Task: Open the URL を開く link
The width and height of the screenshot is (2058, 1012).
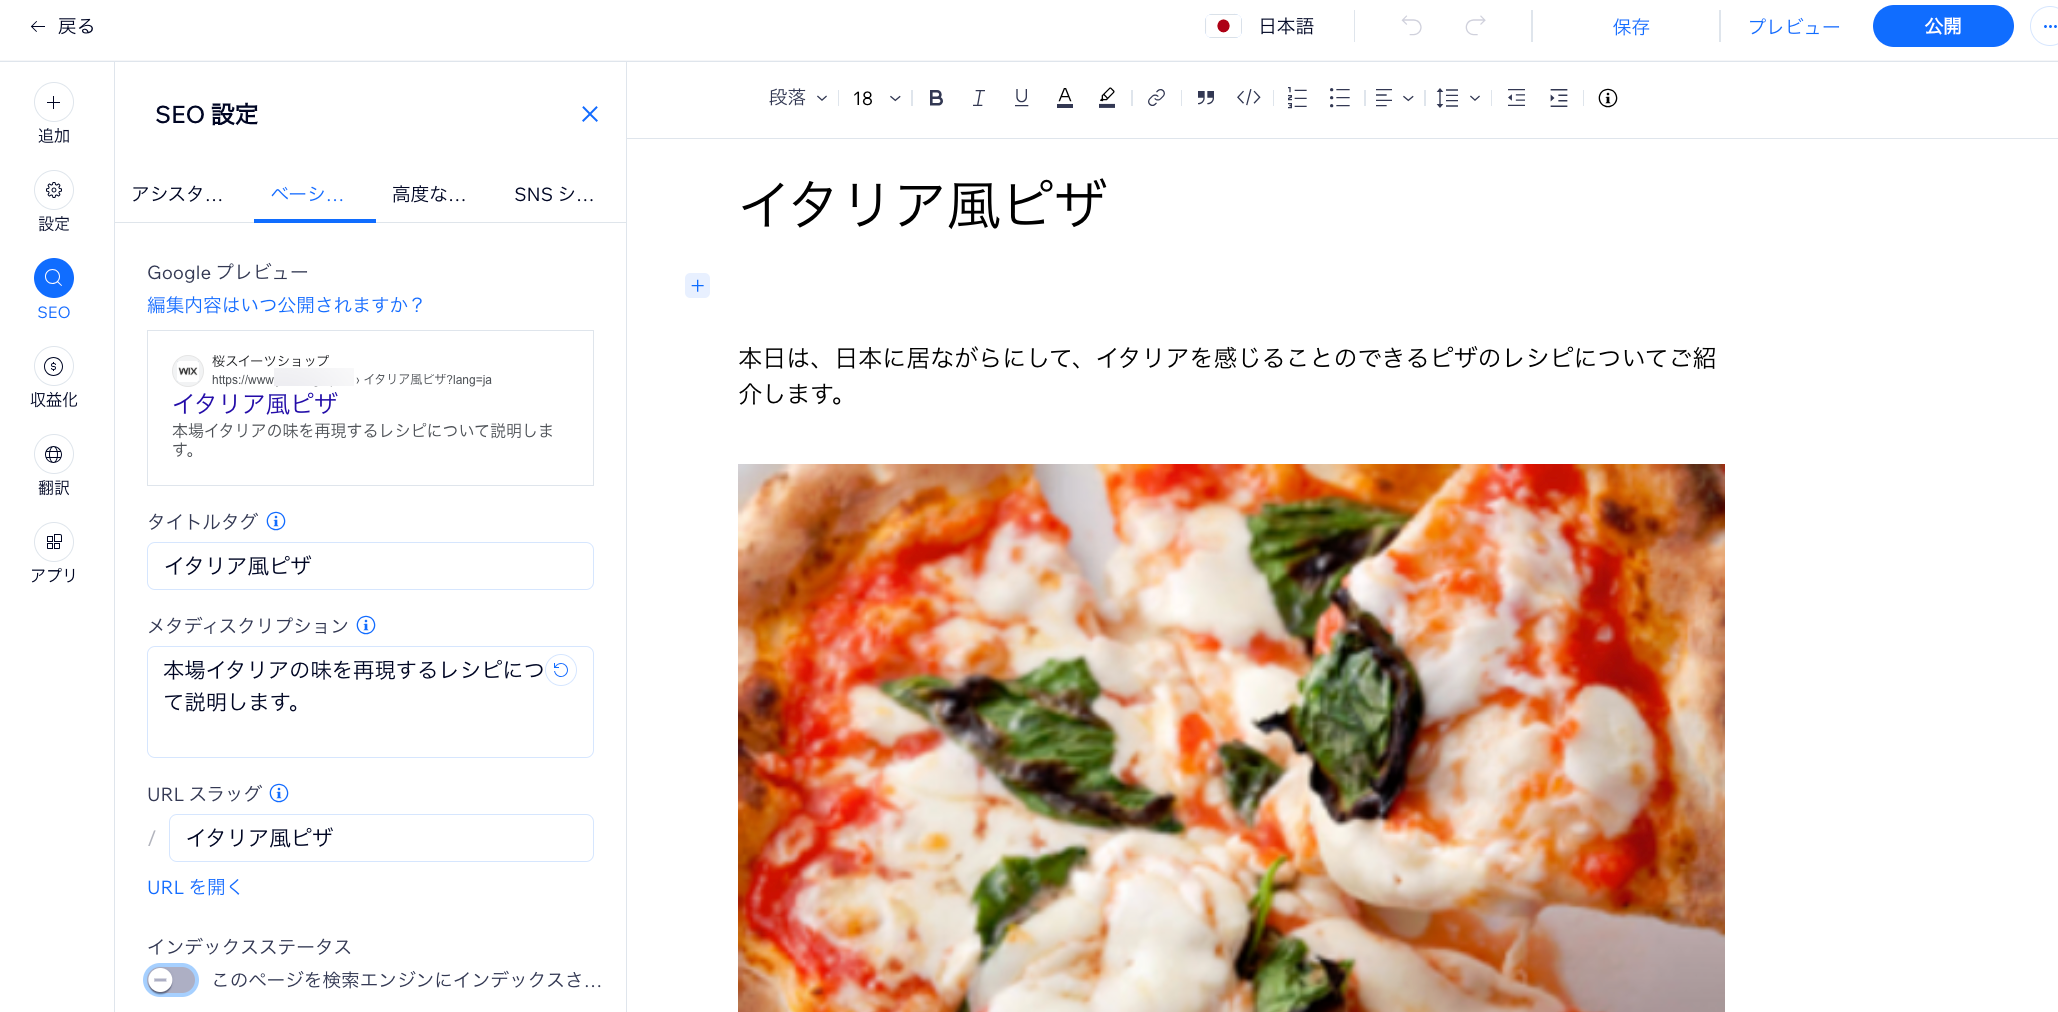Action: point(193,886)
